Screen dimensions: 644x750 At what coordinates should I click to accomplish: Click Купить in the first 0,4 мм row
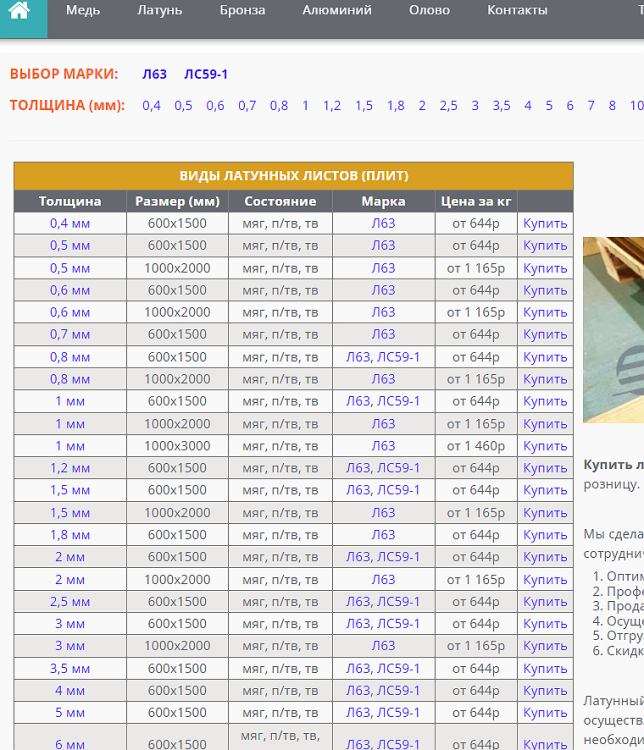coord(545,223)
